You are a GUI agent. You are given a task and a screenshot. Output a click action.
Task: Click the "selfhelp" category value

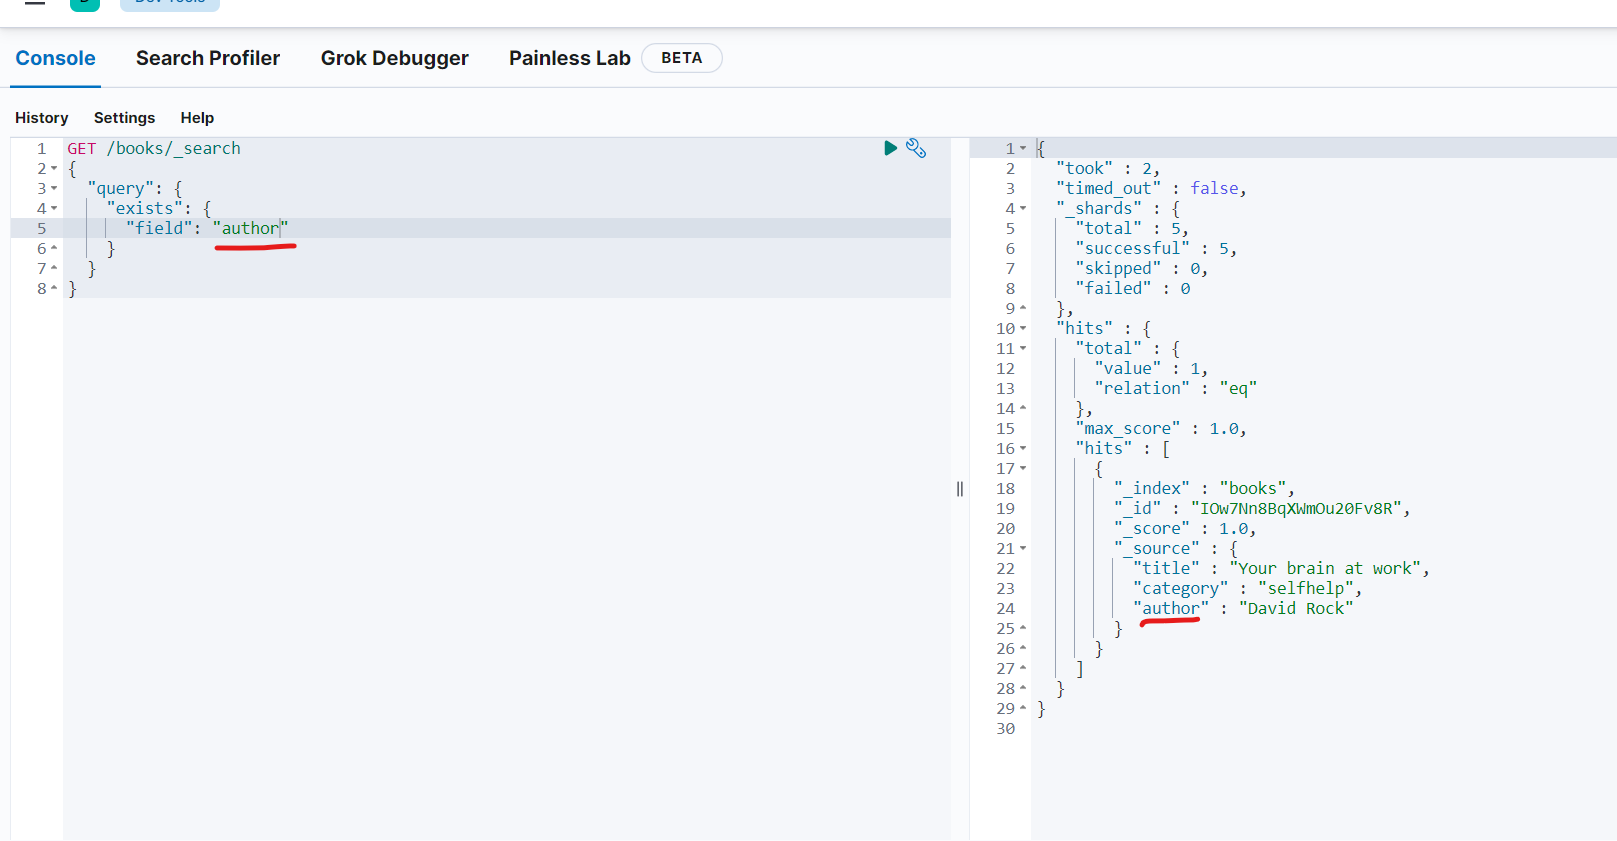pyautogui.click(x=1306, y=588)
